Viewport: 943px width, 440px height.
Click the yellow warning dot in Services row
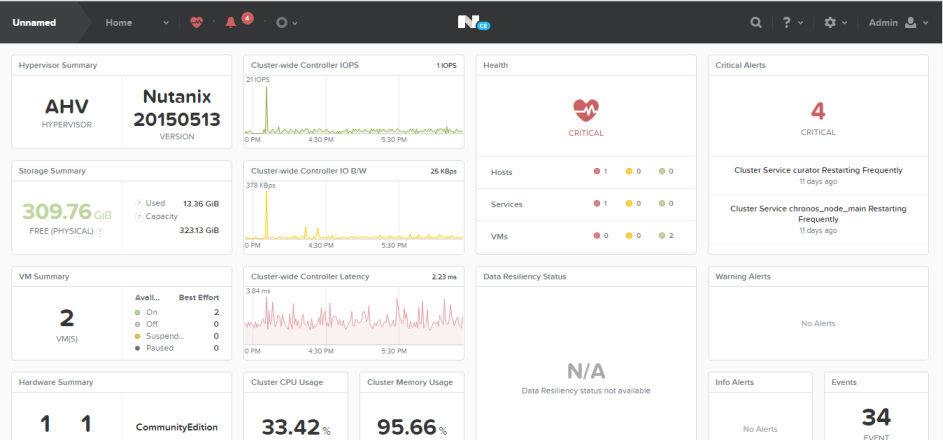(x=629, y=204)
